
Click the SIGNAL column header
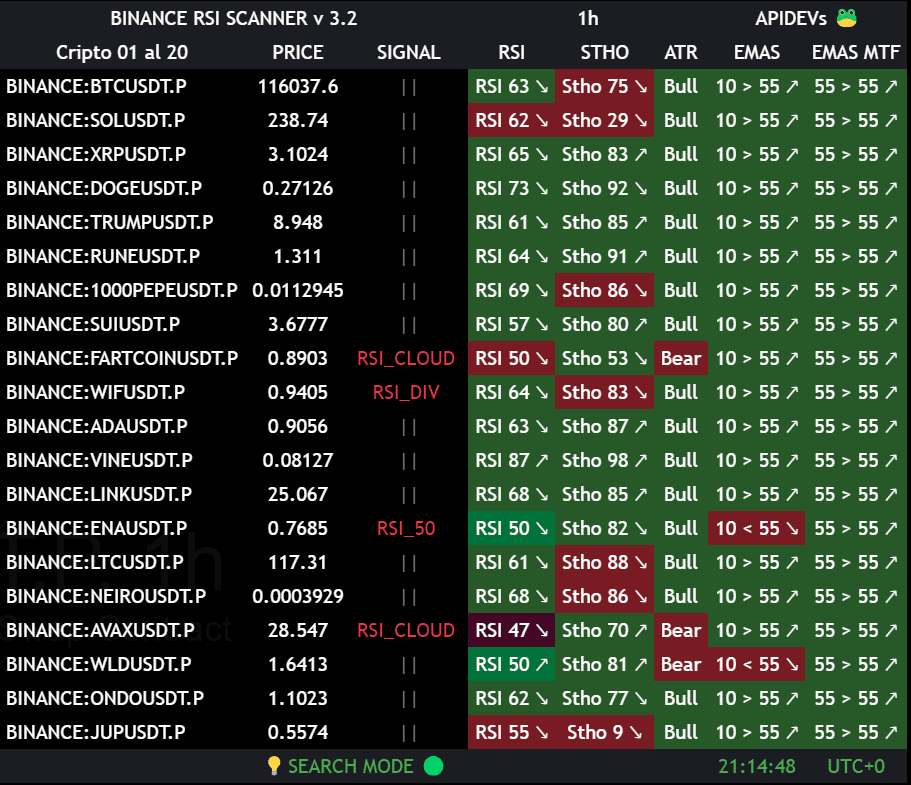click(x=408, y=52)
